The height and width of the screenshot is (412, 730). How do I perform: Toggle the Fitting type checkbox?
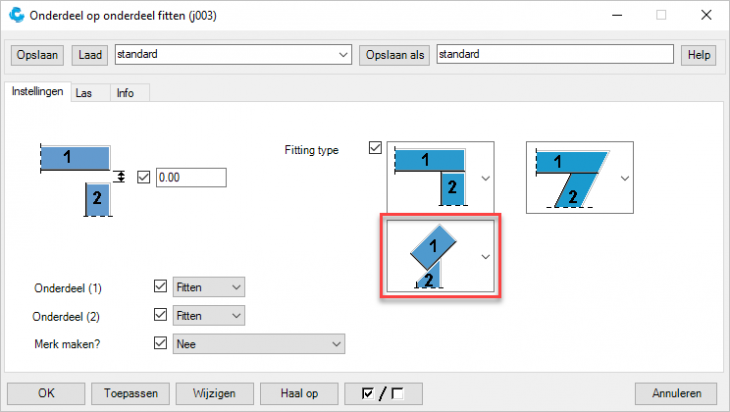point(376,148)
